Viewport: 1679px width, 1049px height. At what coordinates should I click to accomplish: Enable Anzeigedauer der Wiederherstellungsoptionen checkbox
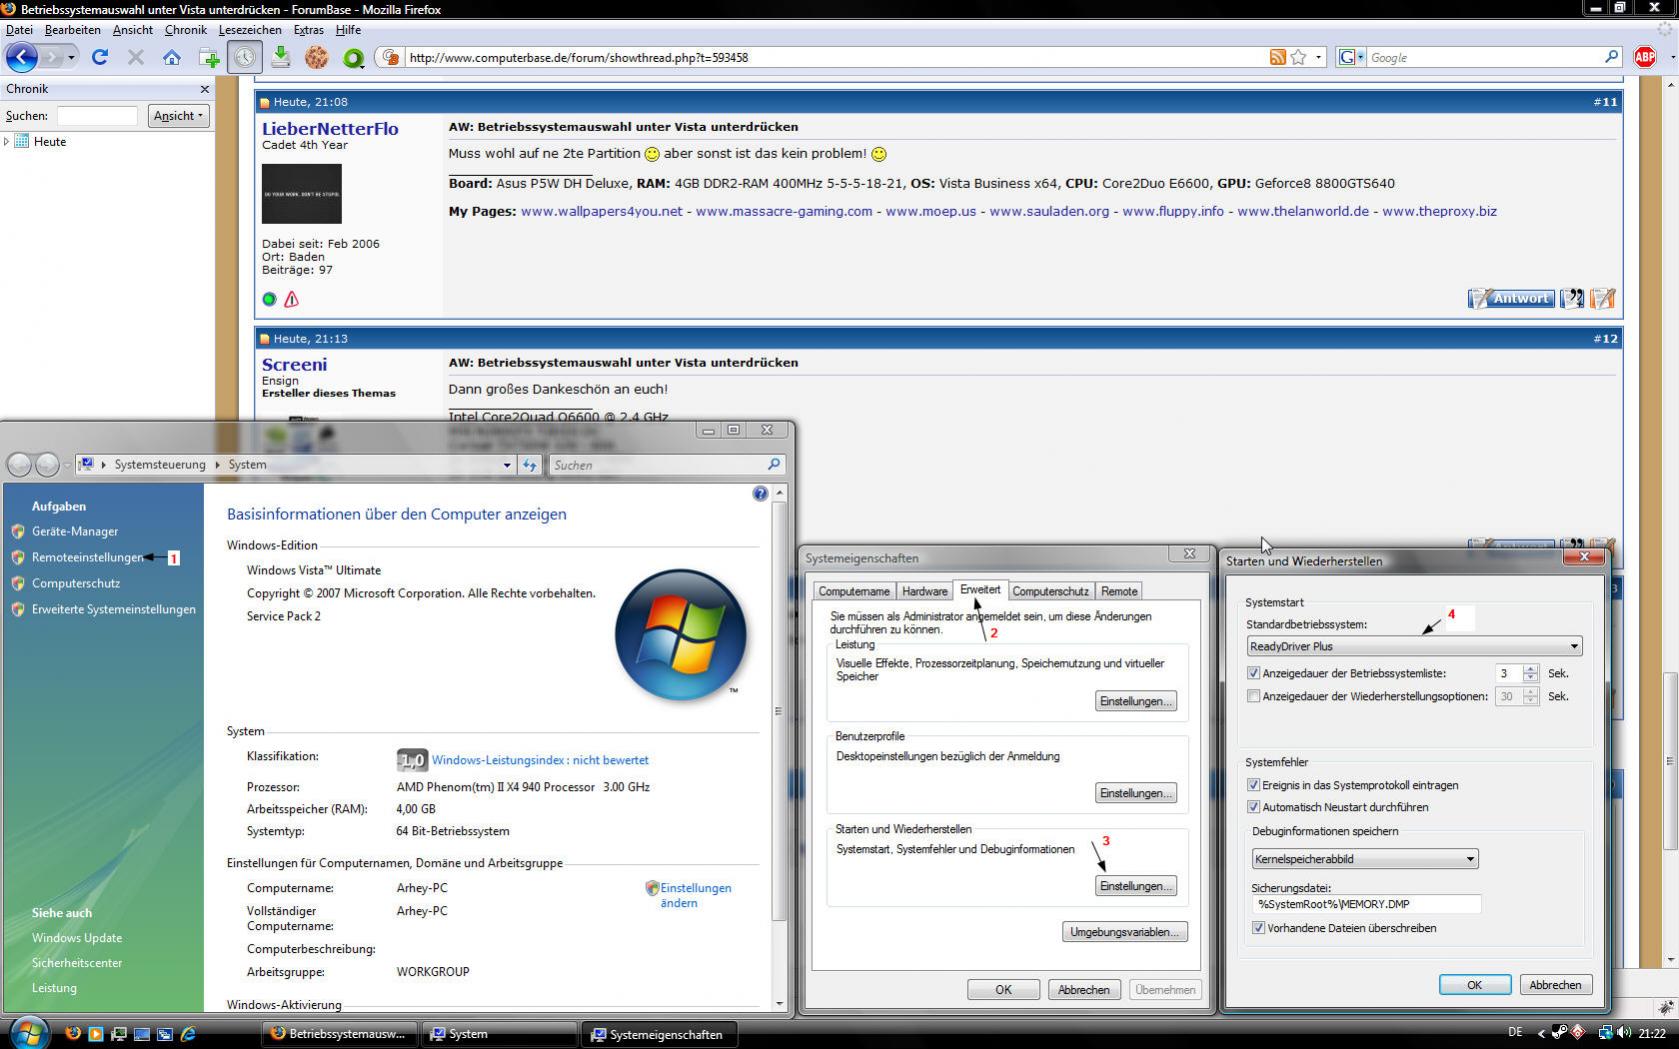(x=1253, y=696)
